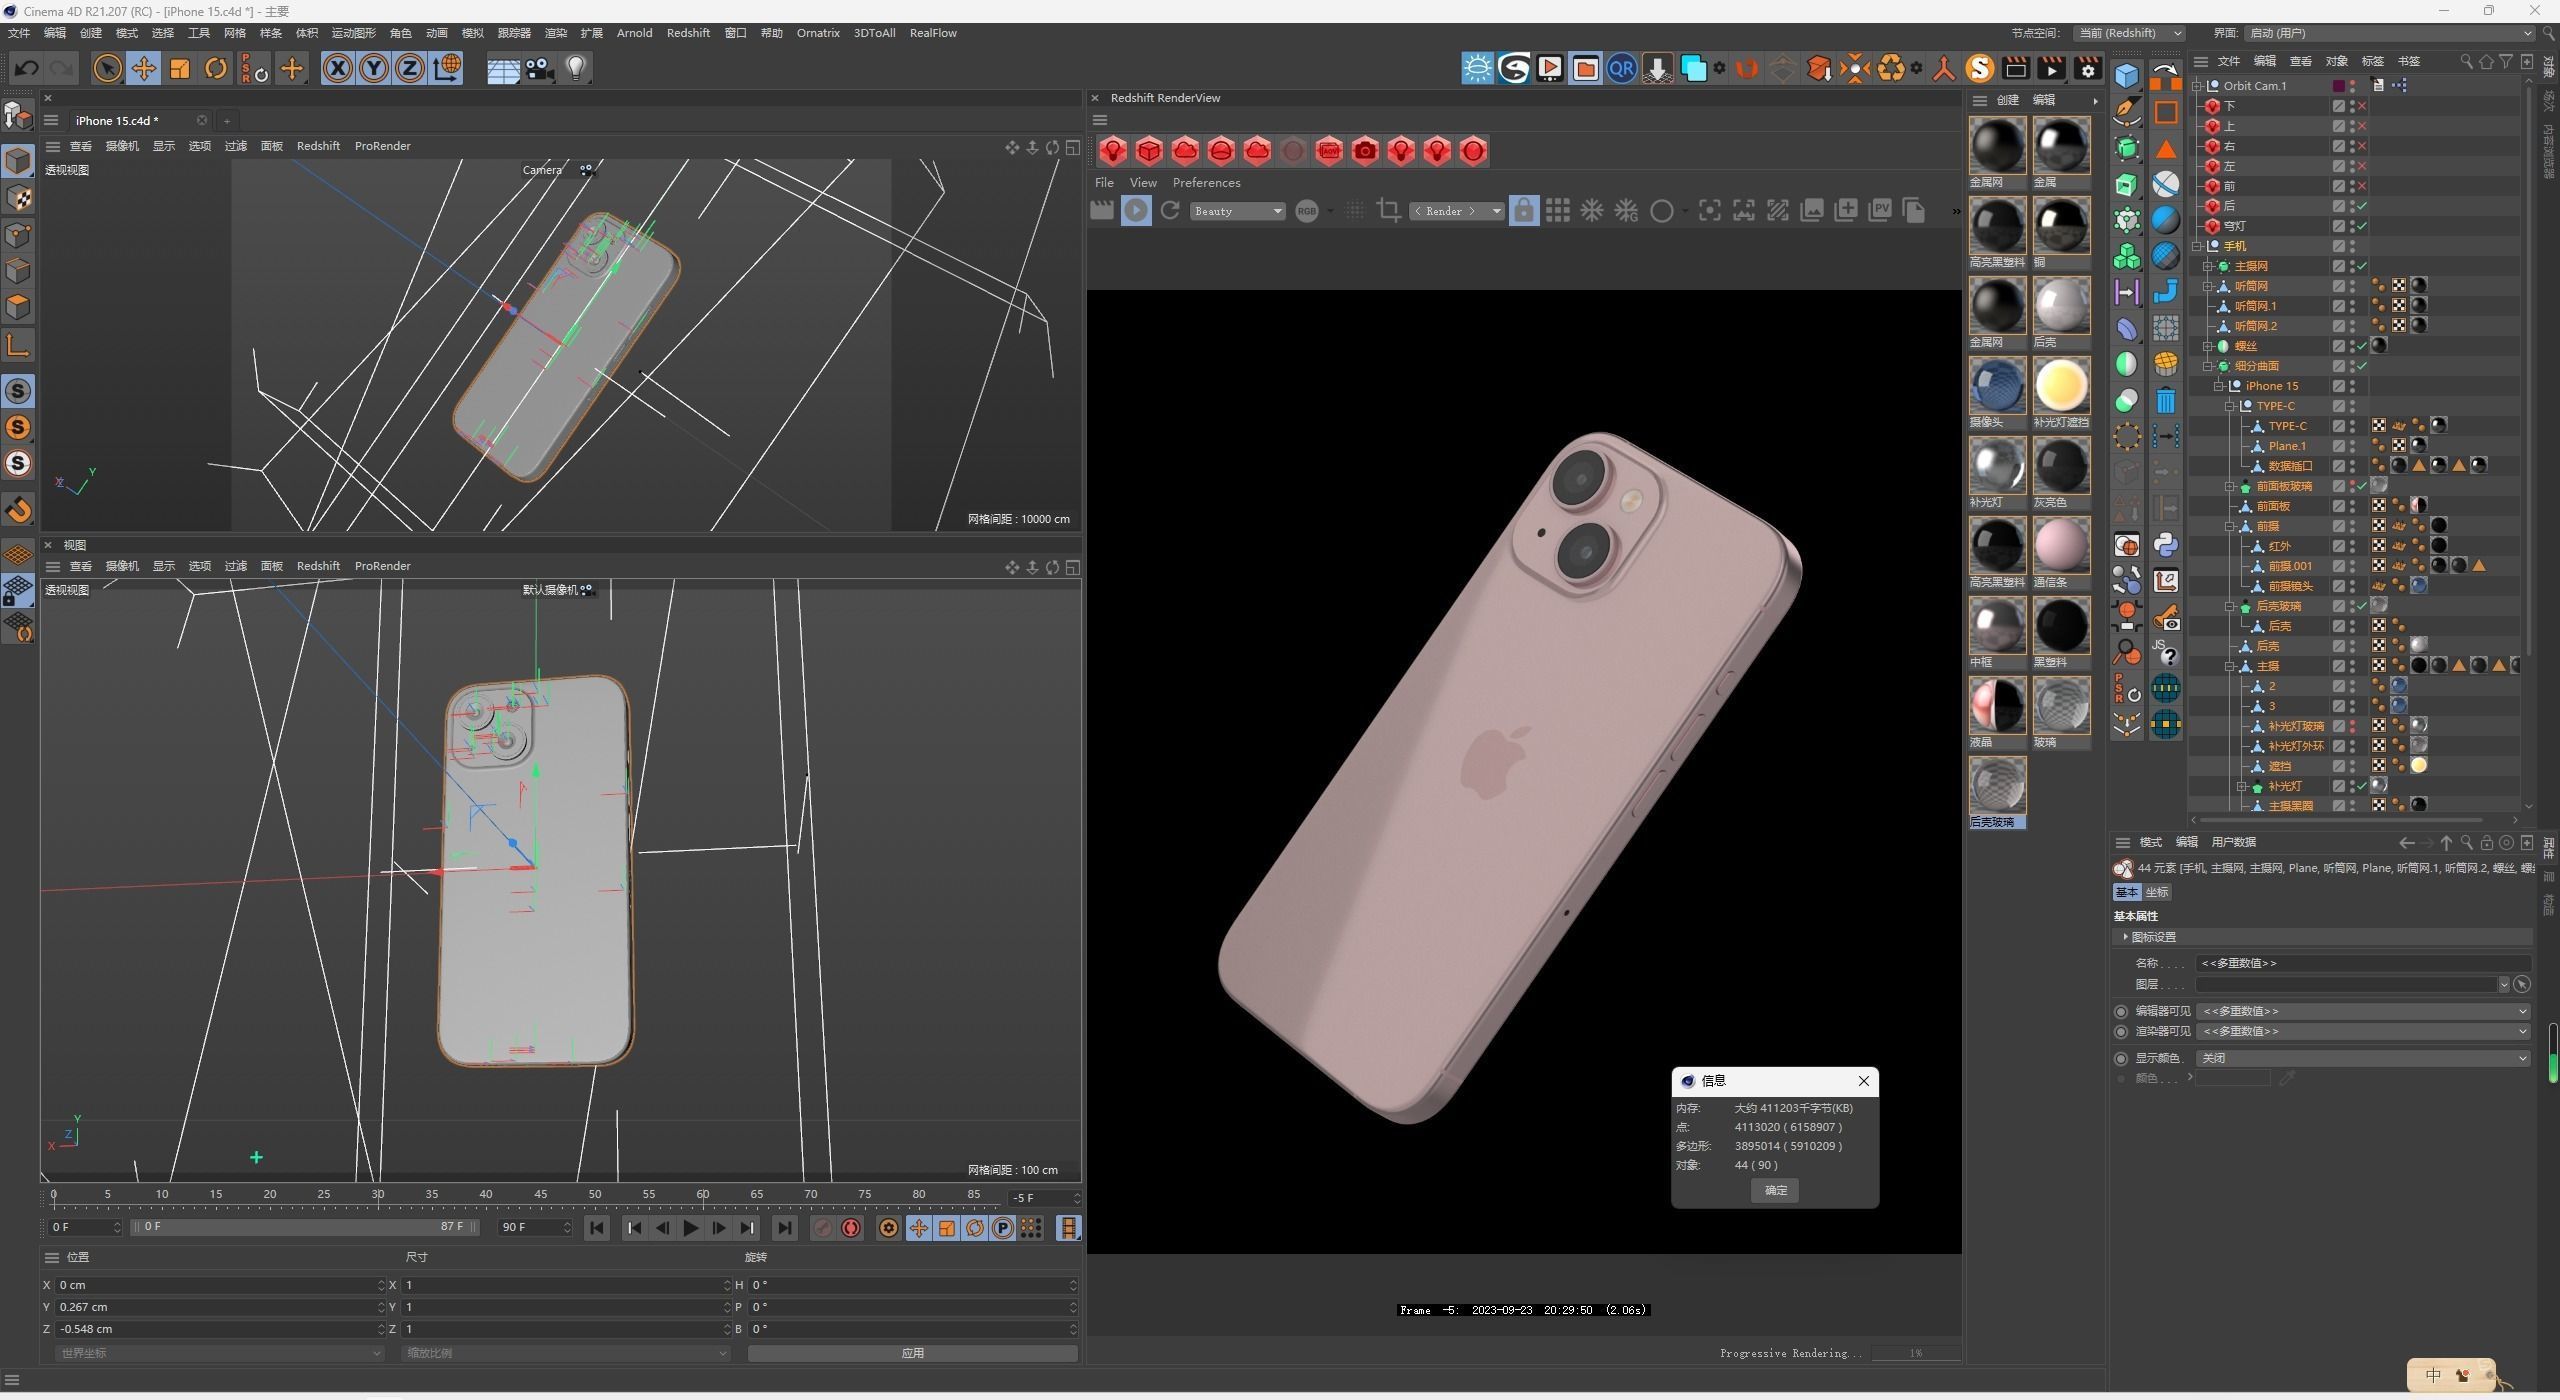
Task: Add a floor grid object
Action: pos(503,68)
